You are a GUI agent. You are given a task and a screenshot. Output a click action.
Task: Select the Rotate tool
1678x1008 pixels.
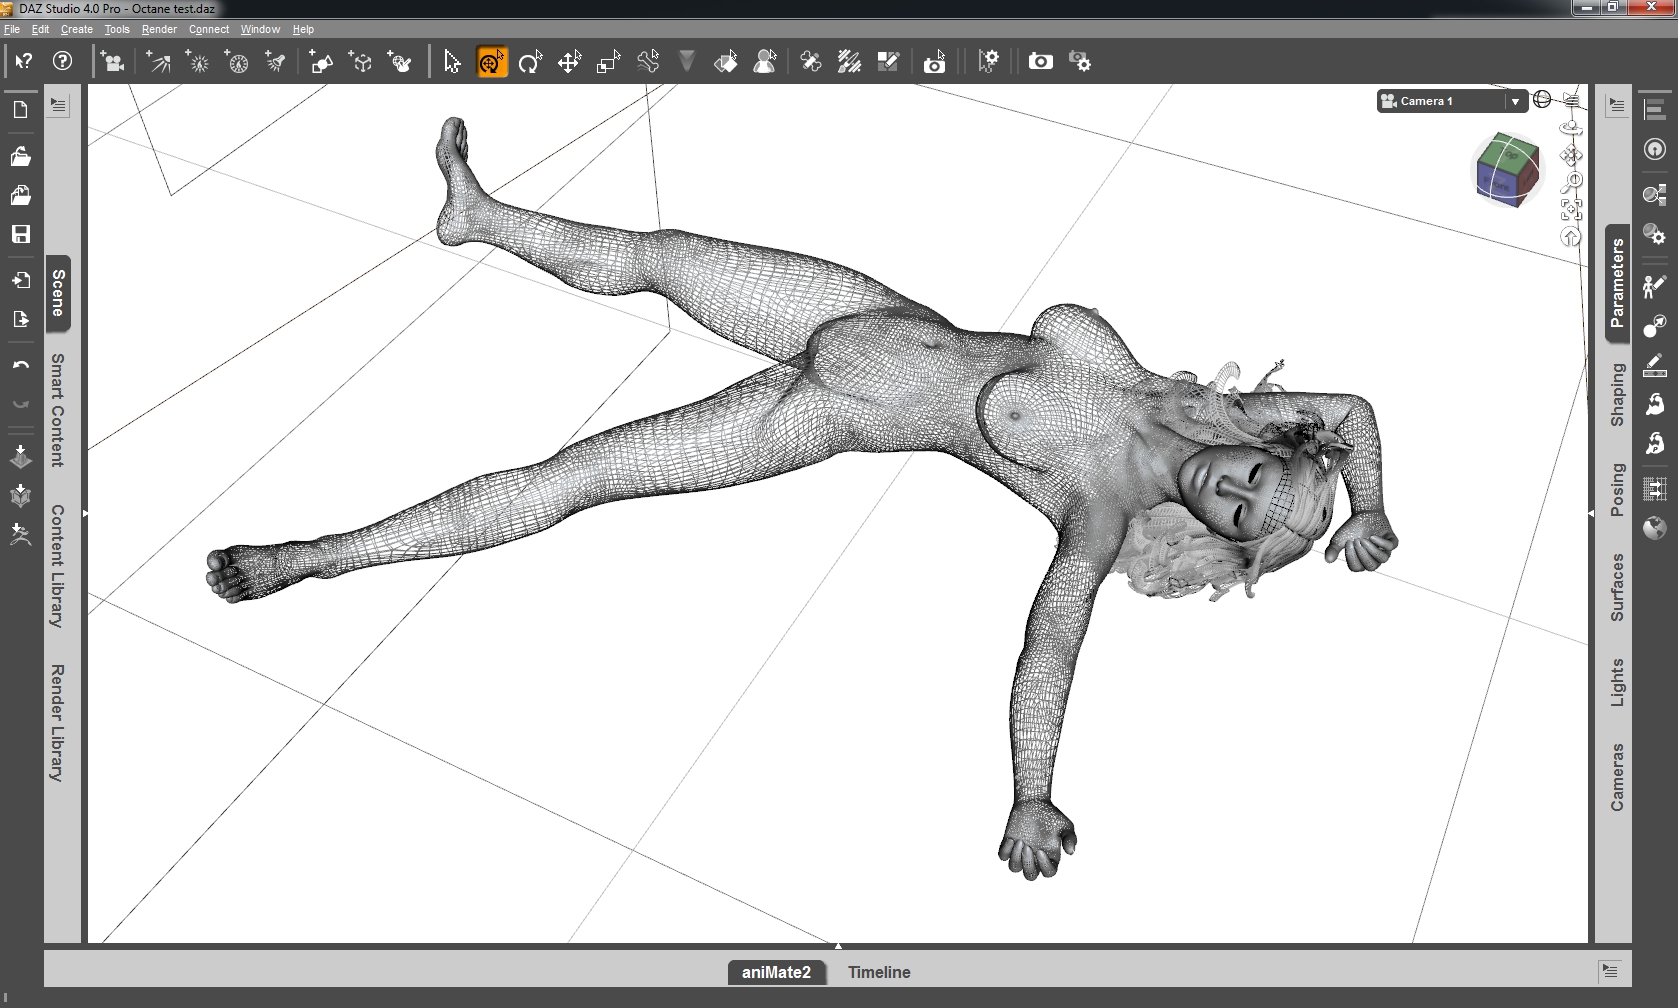530,63
